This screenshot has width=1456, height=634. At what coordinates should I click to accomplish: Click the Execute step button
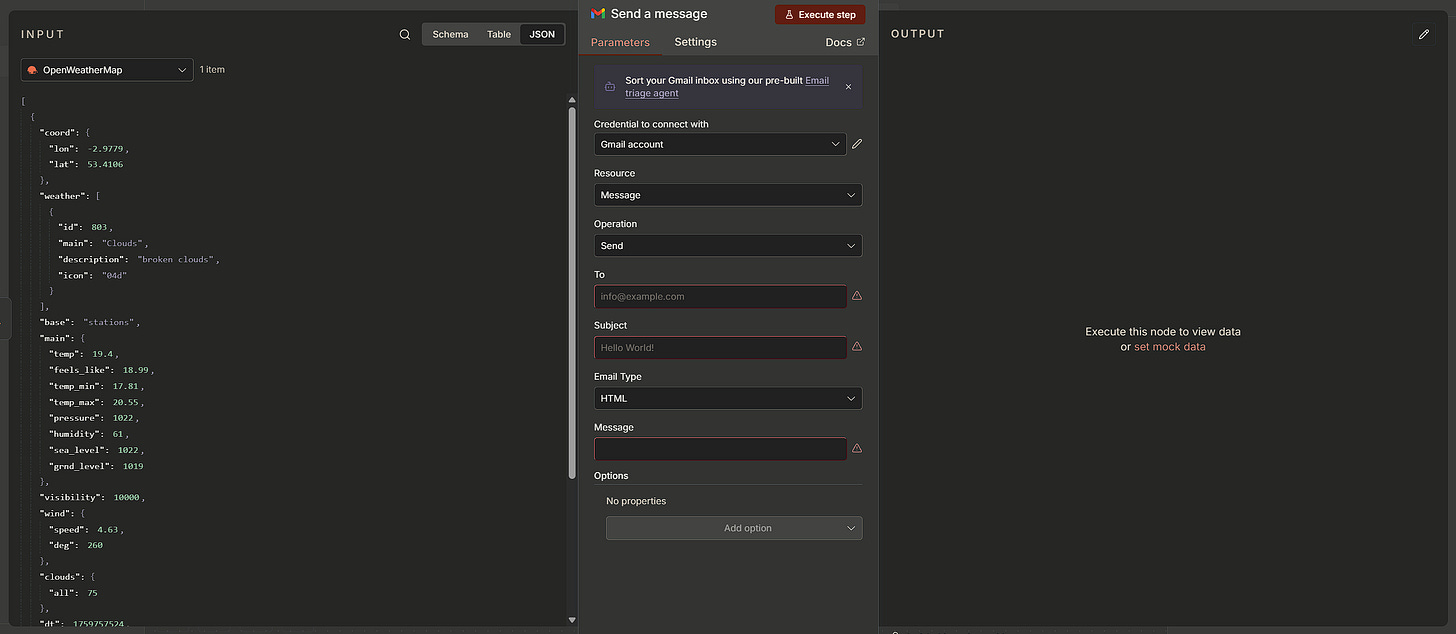point(820,15)
